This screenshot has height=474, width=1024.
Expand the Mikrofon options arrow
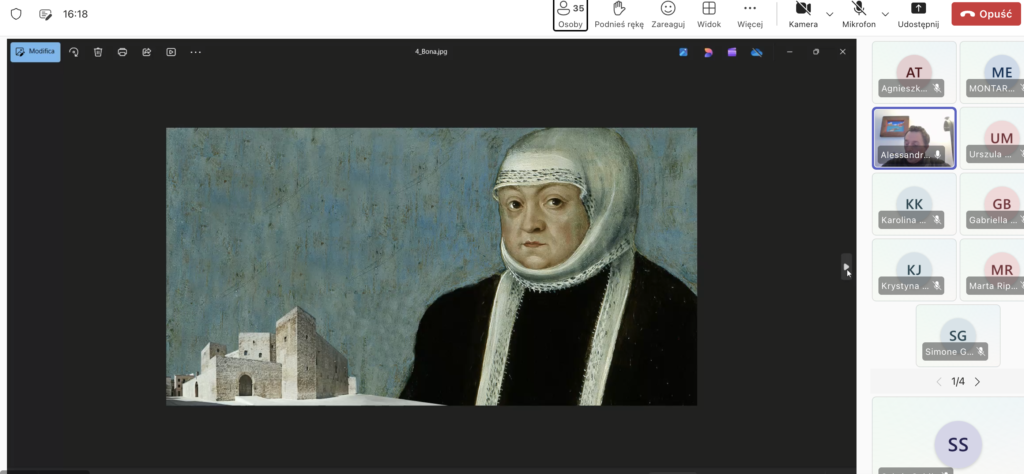pyautogui.click(x=885, y=14)
